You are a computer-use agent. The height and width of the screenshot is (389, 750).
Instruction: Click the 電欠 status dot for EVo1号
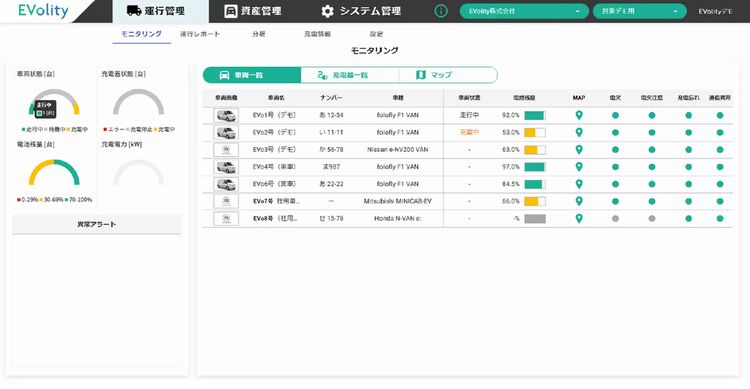[615, 115]
